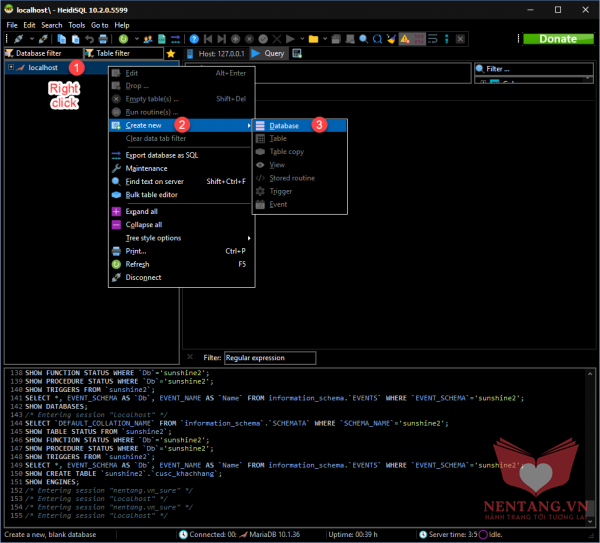Image resolution: width=600 pixels, height=543 pixels.
Task: Close the filter panel with the X
Action: click(190, 357)
